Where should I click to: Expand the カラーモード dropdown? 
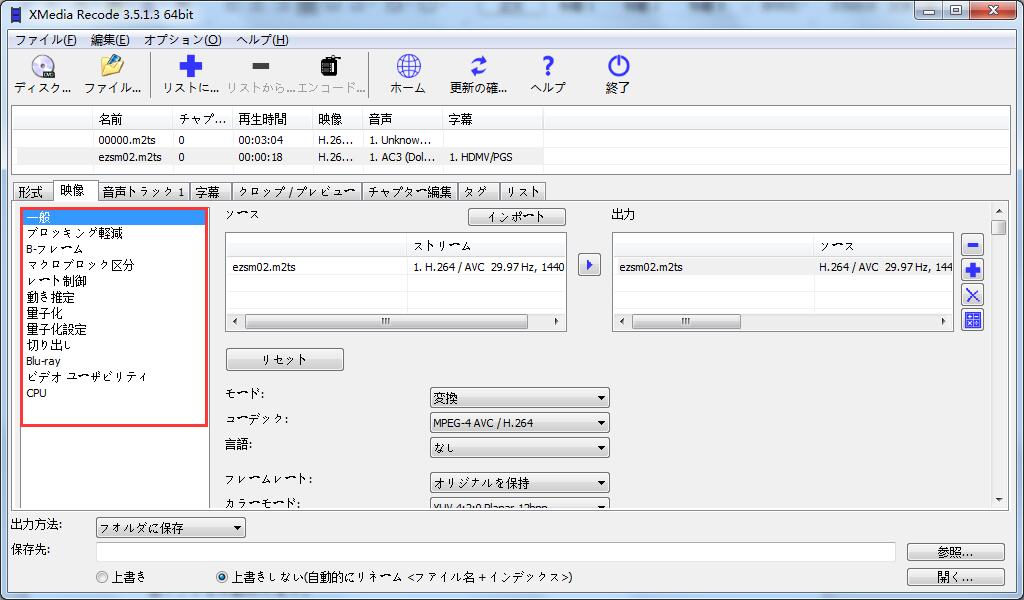[520, 504]
